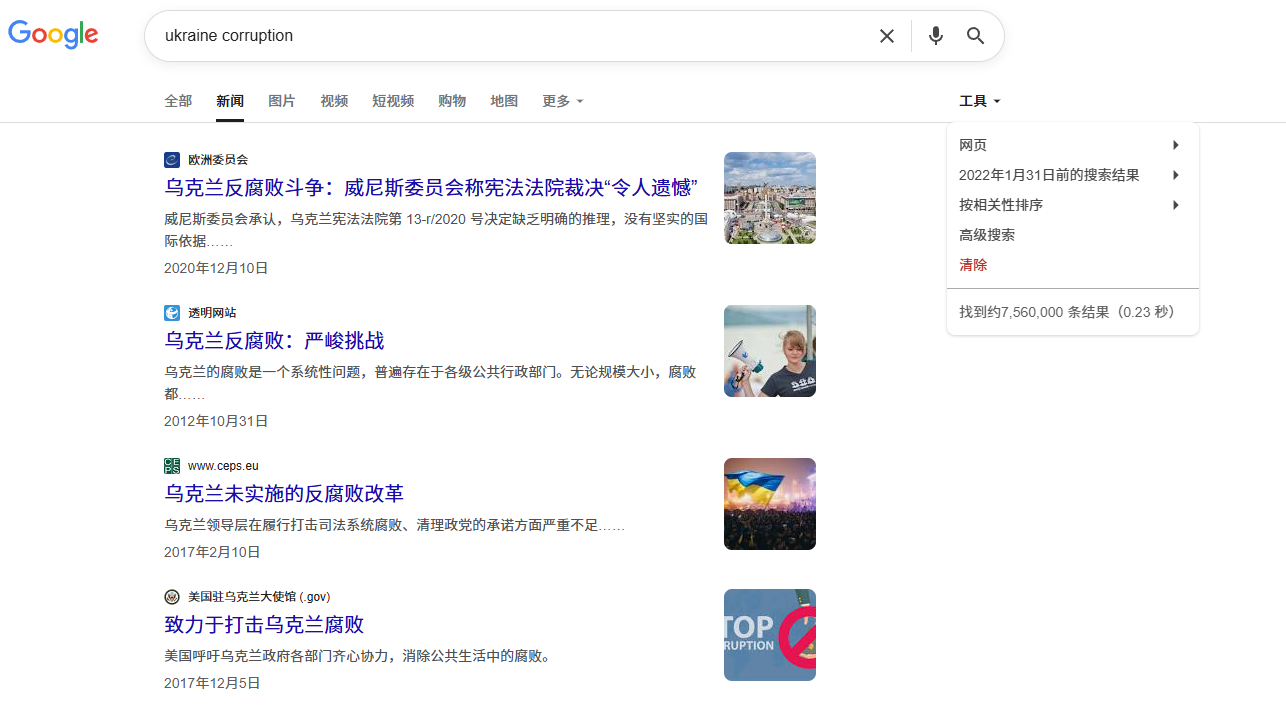Click the magnifying glass search icon
Image resolution: width=1286 pixels, height=713 pixels.
(976, 36)
